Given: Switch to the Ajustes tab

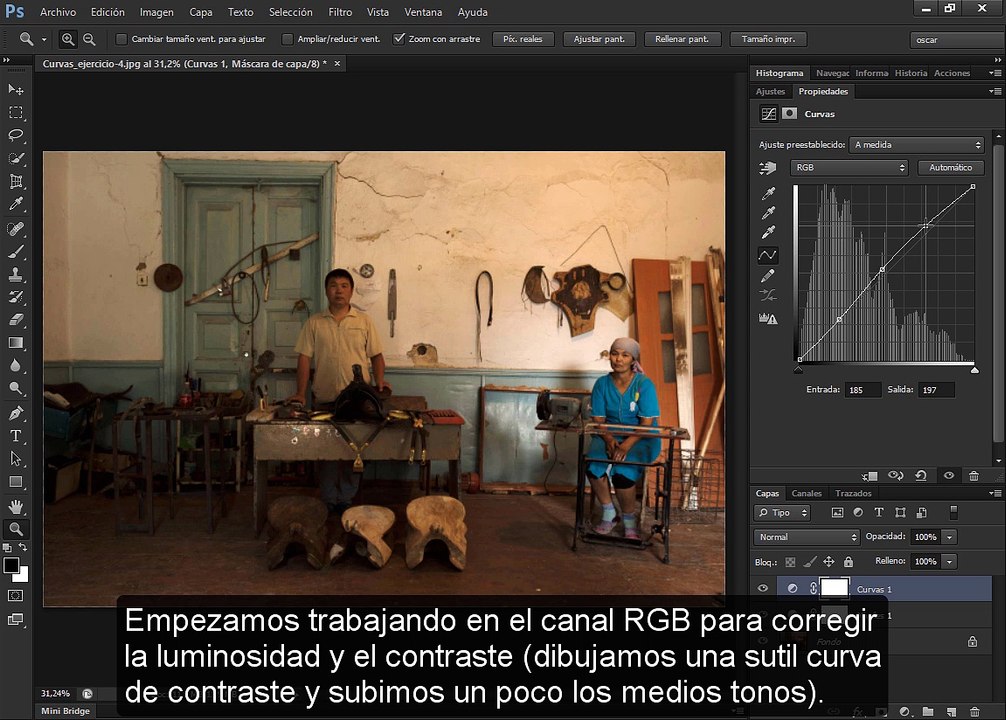Looking at the screenshot, I should click(x=770, y=92).
